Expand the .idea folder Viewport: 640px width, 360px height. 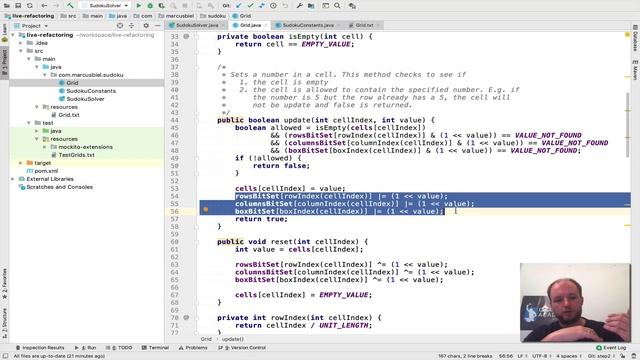click(21, 43)
